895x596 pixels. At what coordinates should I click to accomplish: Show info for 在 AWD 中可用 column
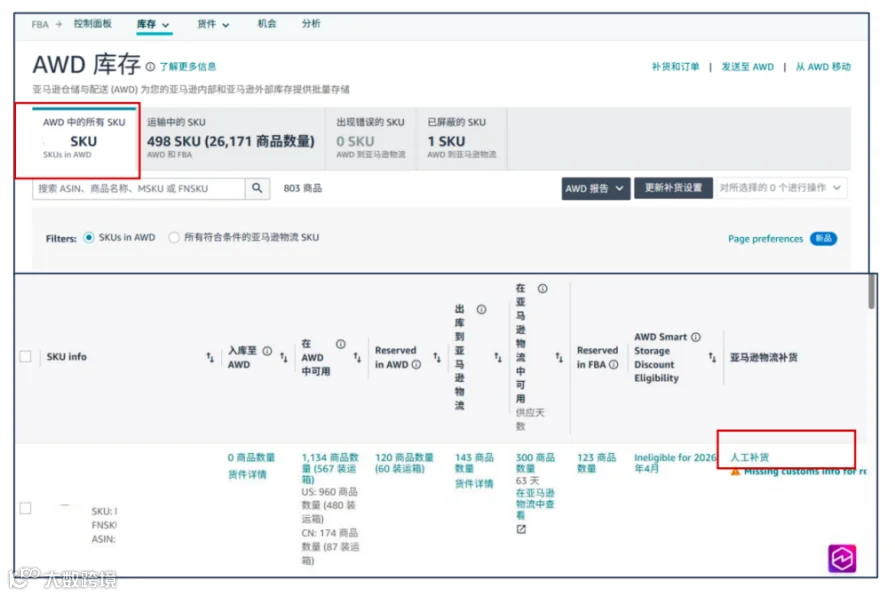(341, 344)
